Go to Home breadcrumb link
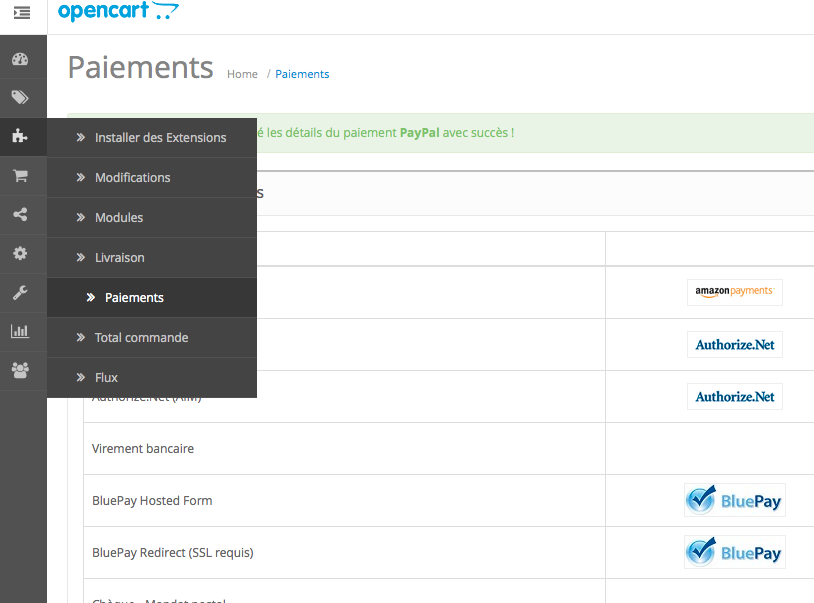The width and height of the screenshot is (814, 603). 242,74
